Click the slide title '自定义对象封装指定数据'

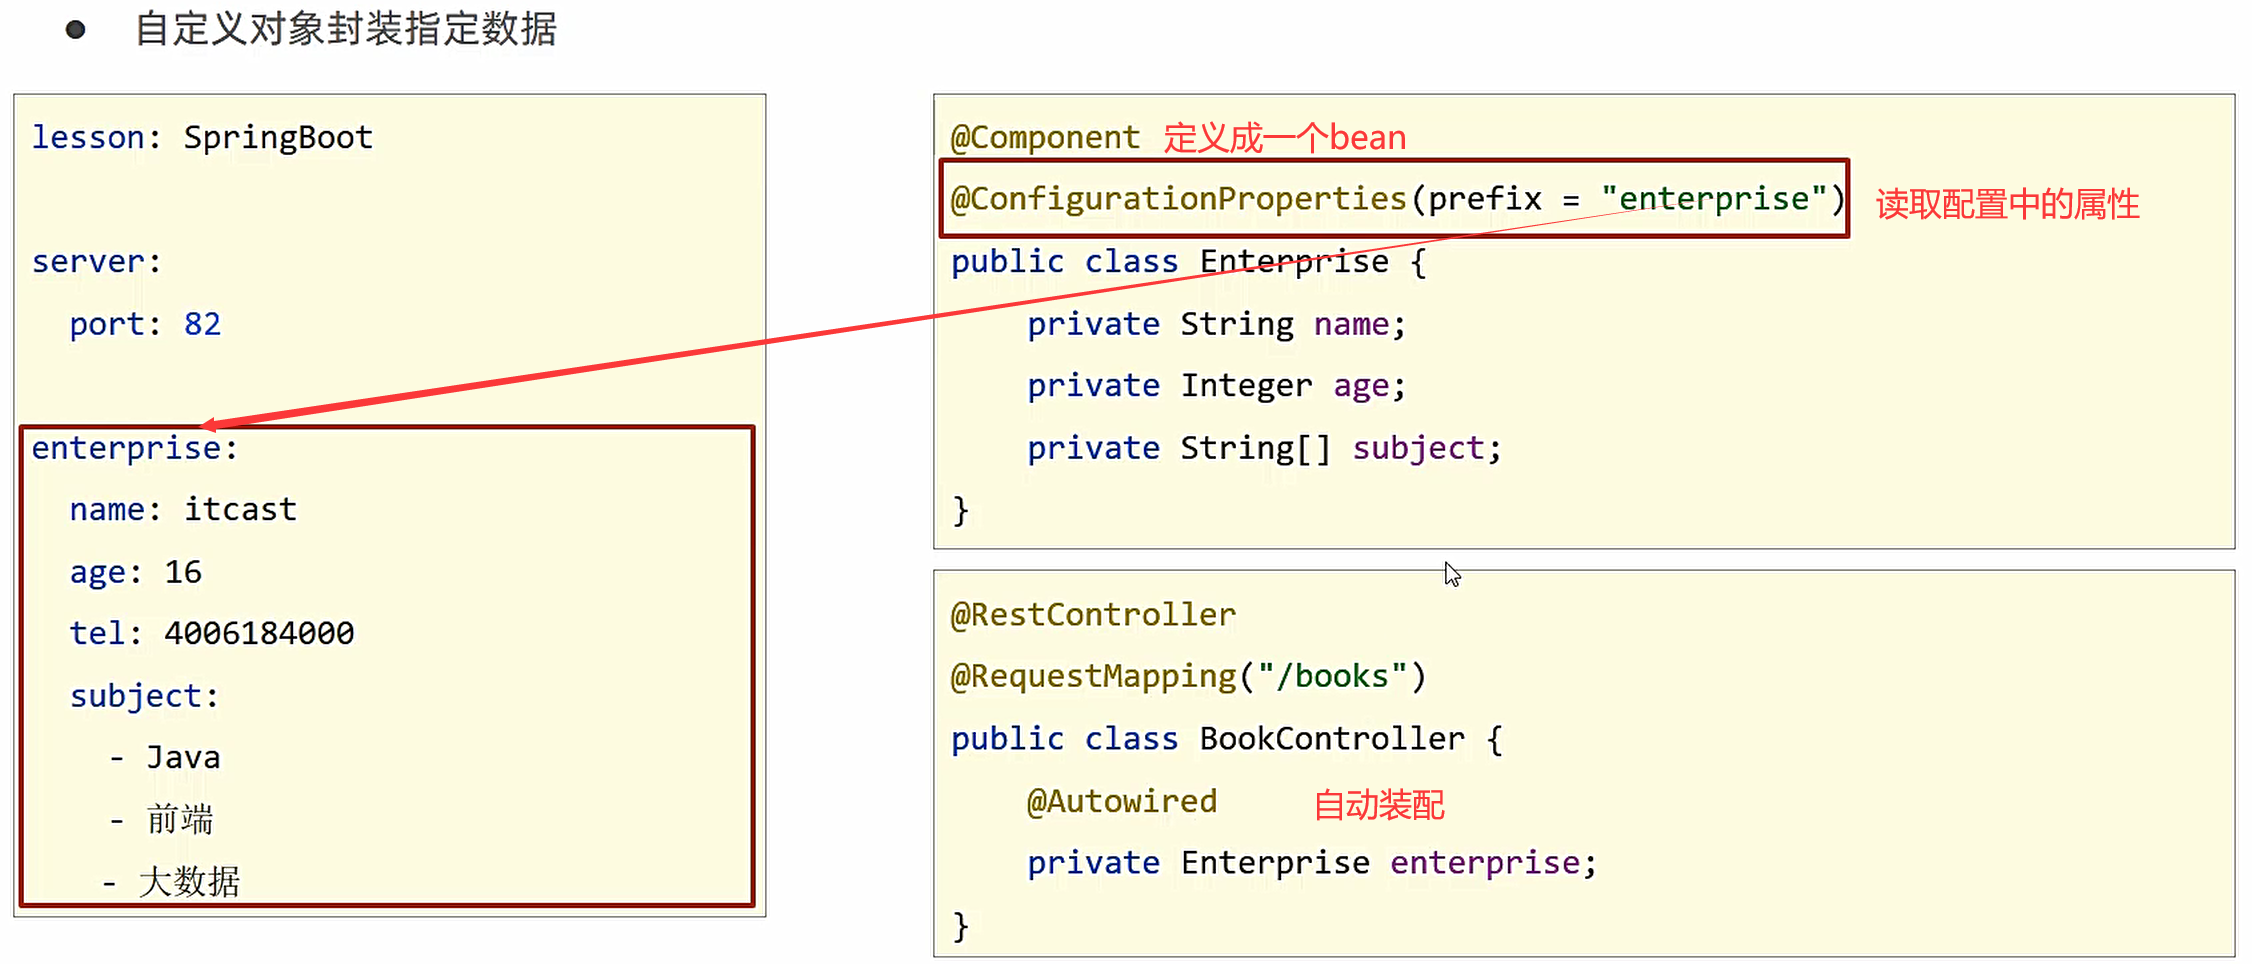pos(346,29)
